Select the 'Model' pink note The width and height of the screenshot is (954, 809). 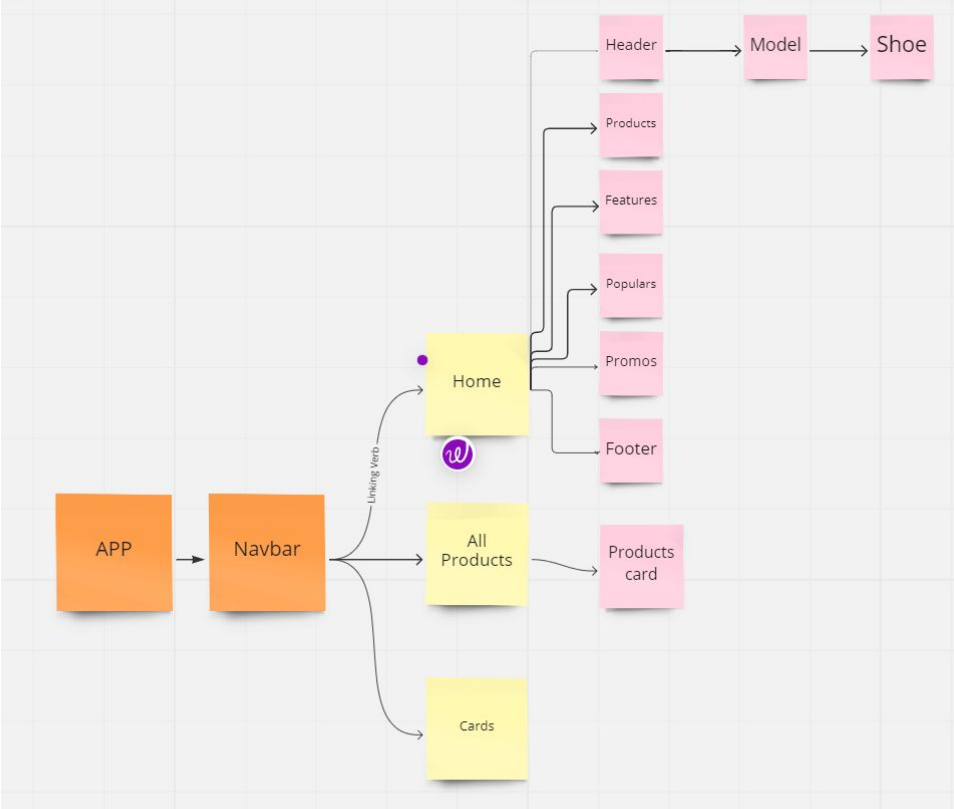click(x=775, y=45)
